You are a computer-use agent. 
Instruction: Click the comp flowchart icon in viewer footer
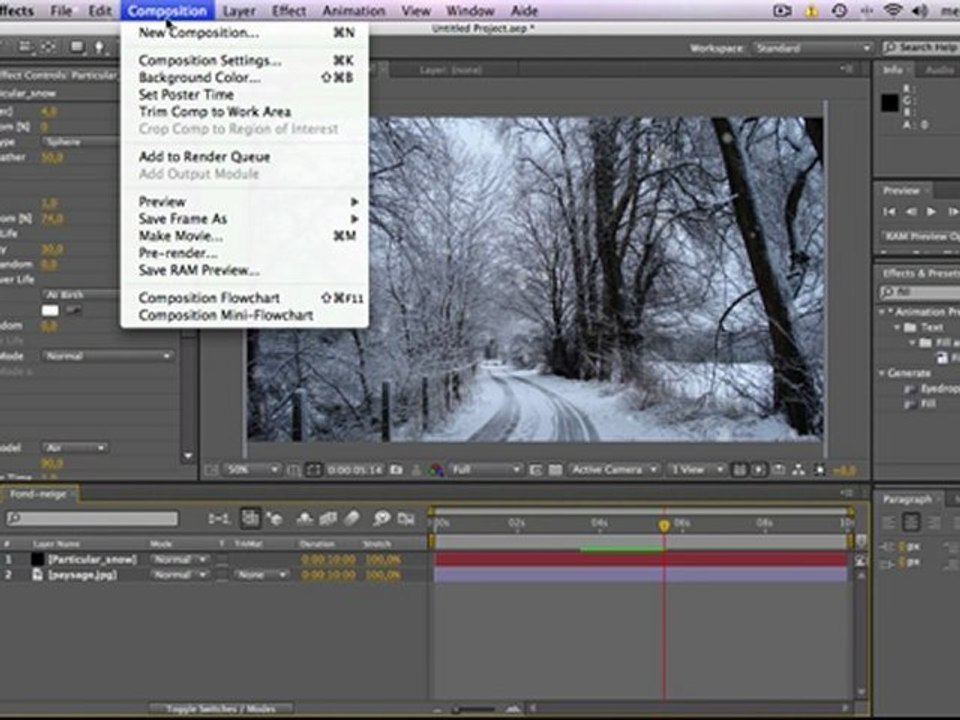(x=799, y=470)
